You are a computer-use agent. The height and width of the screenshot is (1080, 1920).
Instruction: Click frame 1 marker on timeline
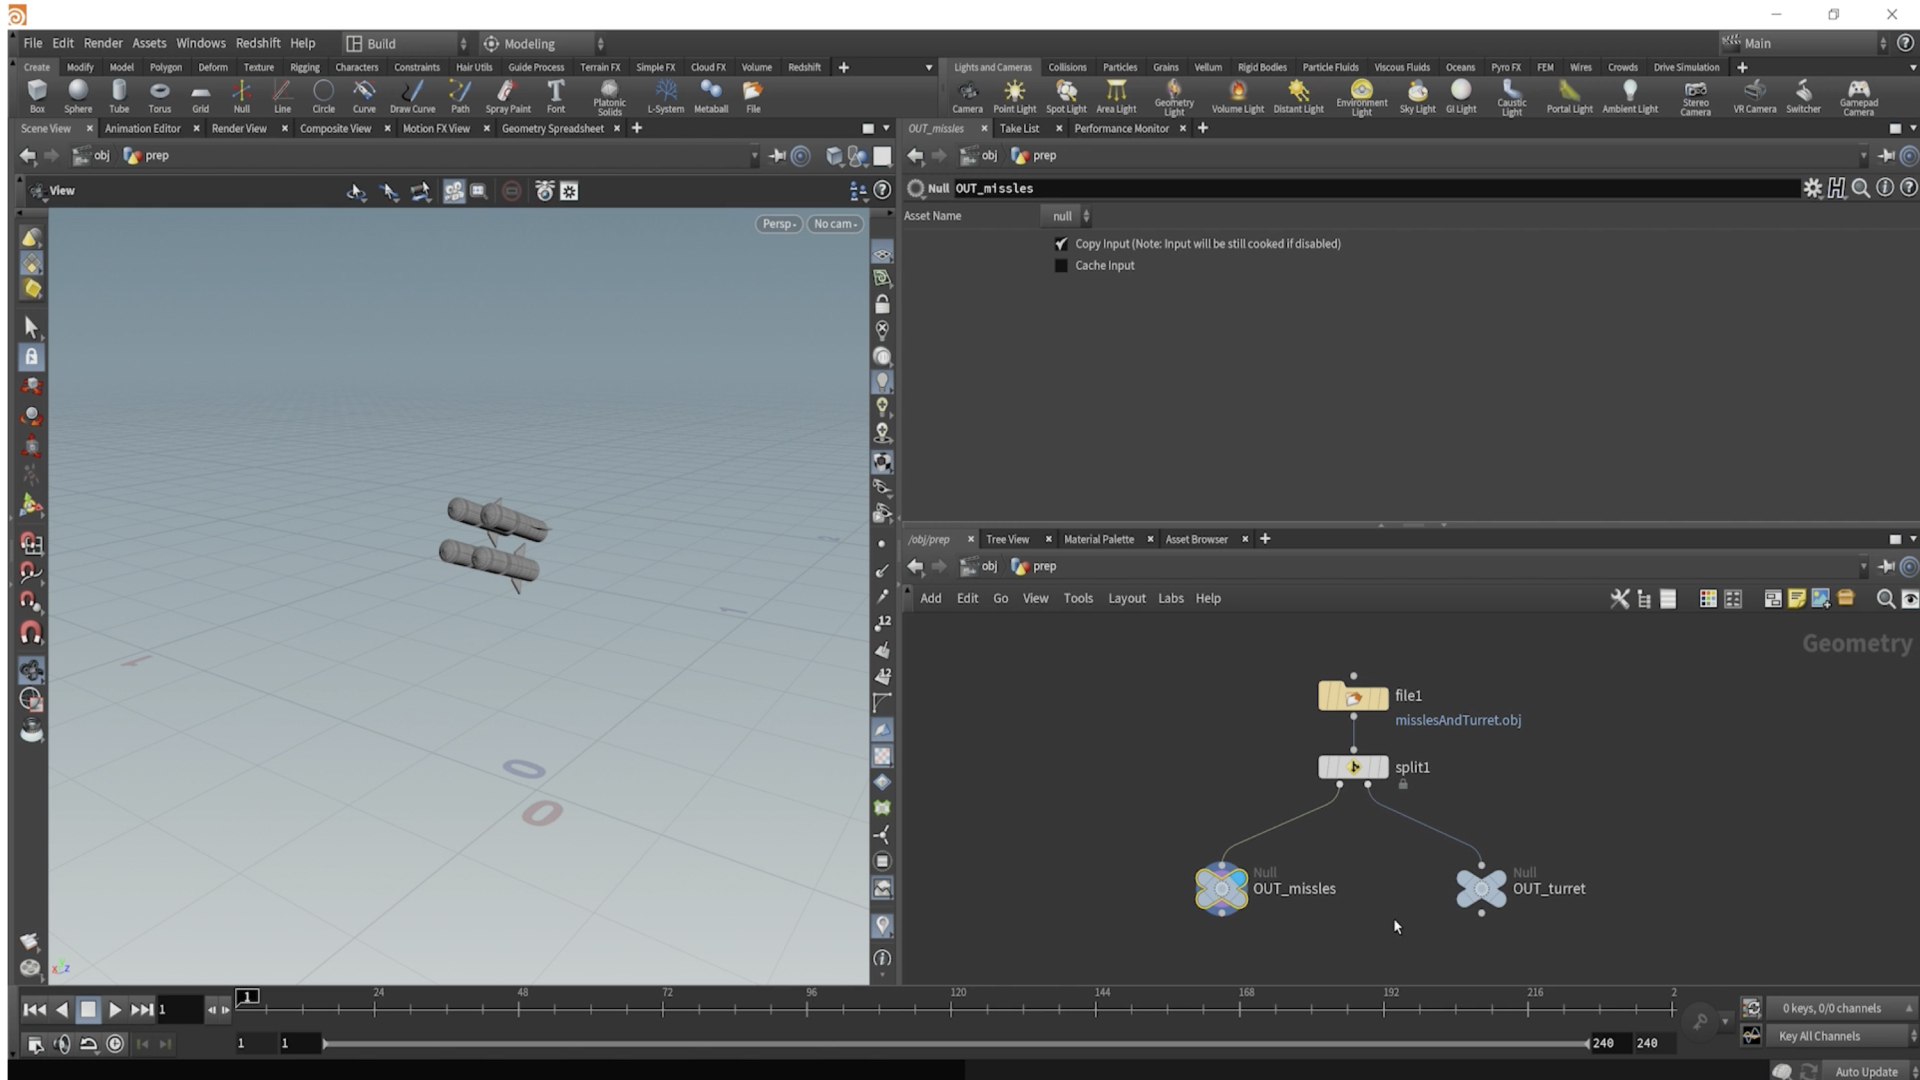coord(247,996)
